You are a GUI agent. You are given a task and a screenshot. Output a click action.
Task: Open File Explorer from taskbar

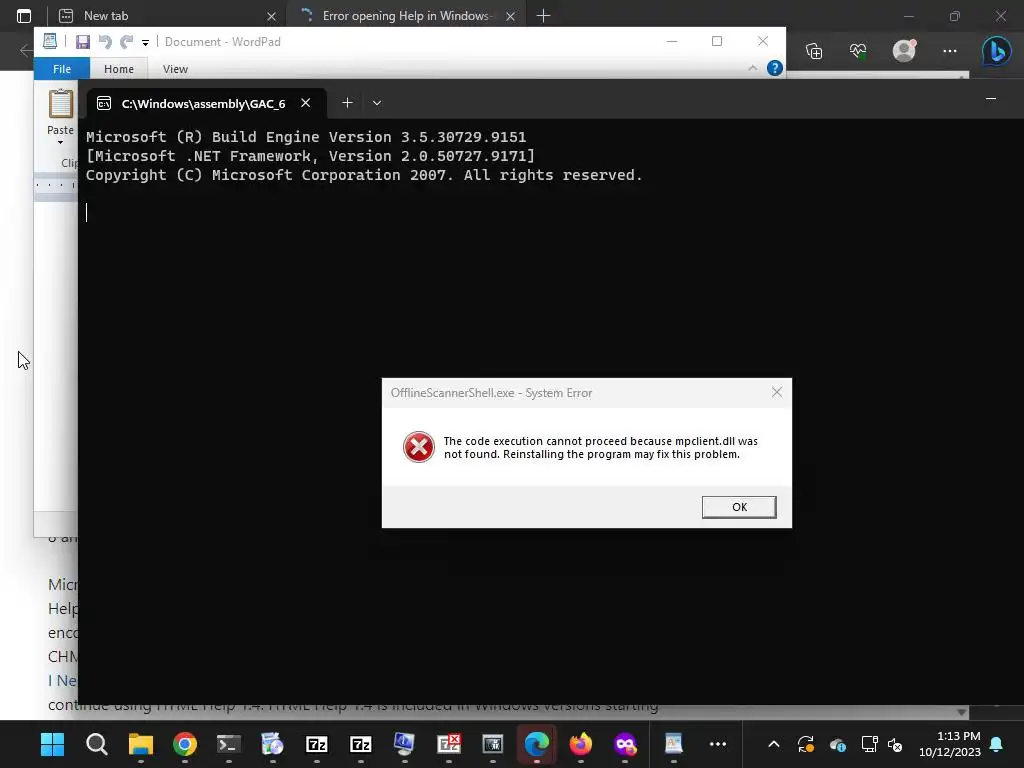click(x=140, y=744)
